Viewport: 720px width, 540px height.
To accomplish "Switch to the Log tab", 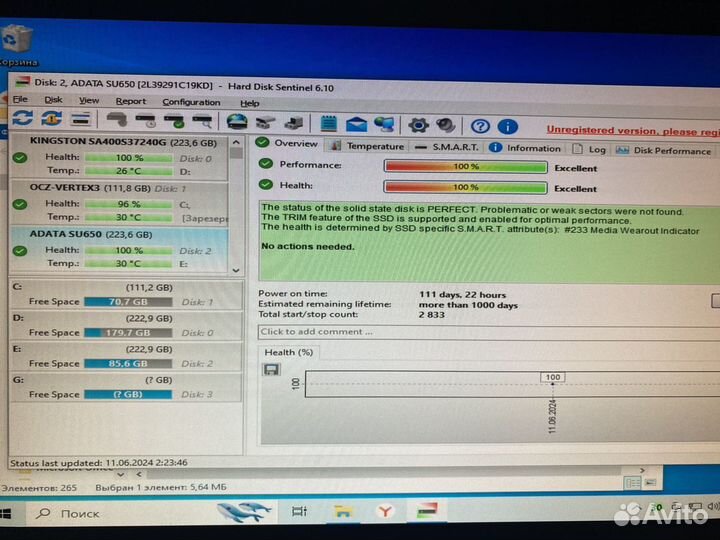I will coord(590,149).
